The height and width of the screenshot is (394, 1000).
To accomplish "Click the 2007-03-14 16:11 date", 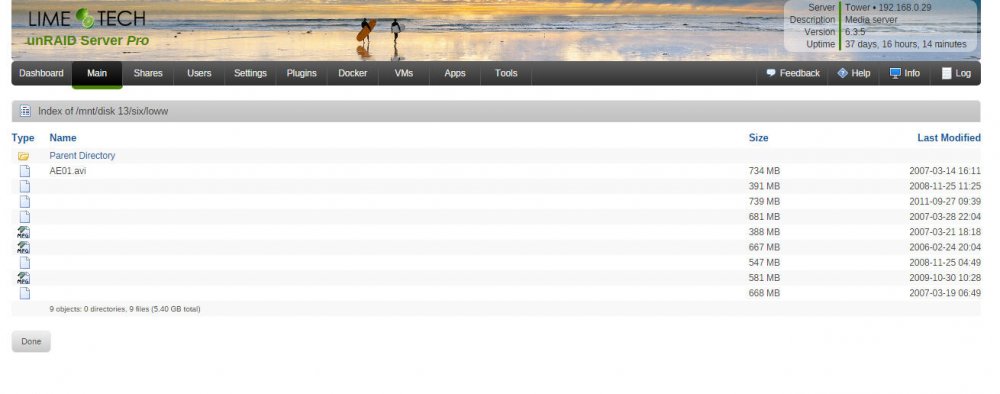I will tap(945, 171).
